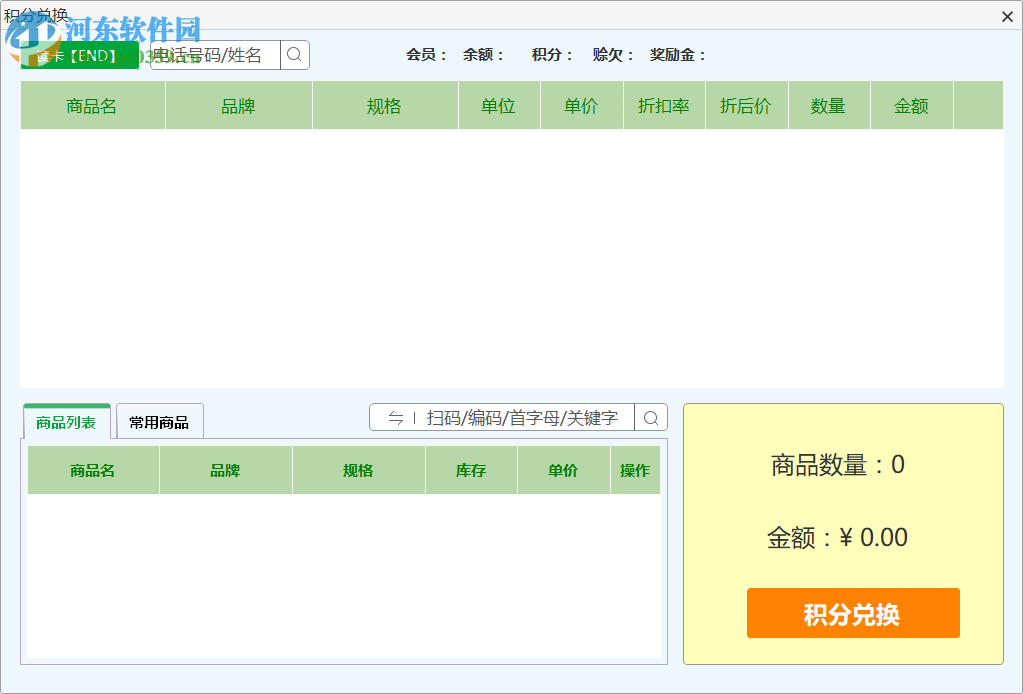This screenshot has height=694, width=1023.
Task: Click the 金额 column header
Action: click(911, 106)
